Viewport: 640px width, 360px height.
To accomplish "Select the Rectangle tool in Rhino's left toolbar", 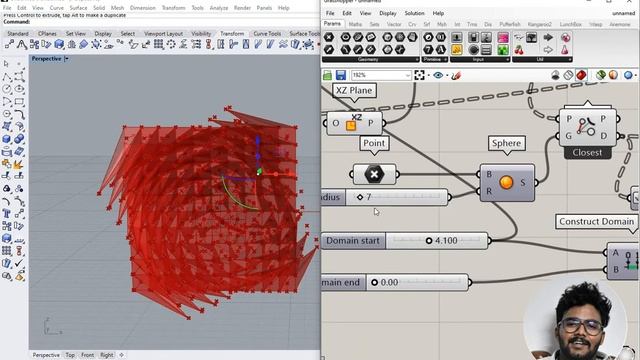I will tap(19, 101).
